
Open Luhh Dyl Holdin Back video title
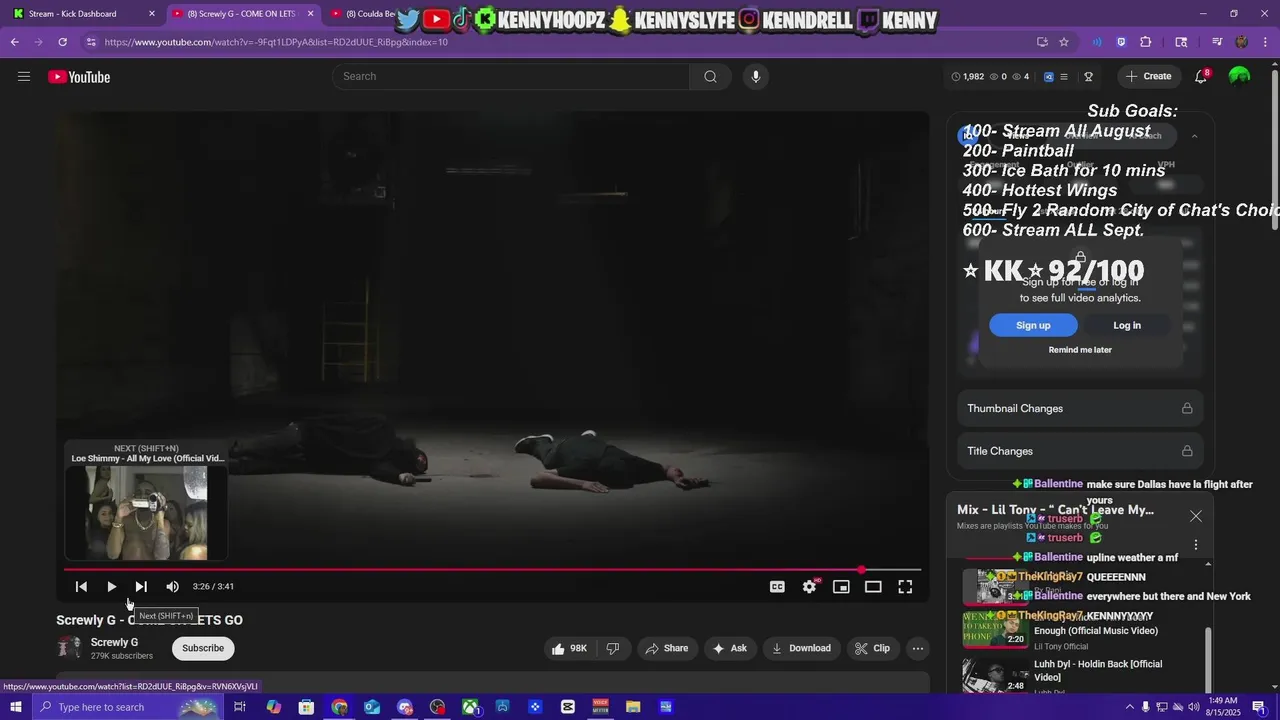coord(1098,671)
